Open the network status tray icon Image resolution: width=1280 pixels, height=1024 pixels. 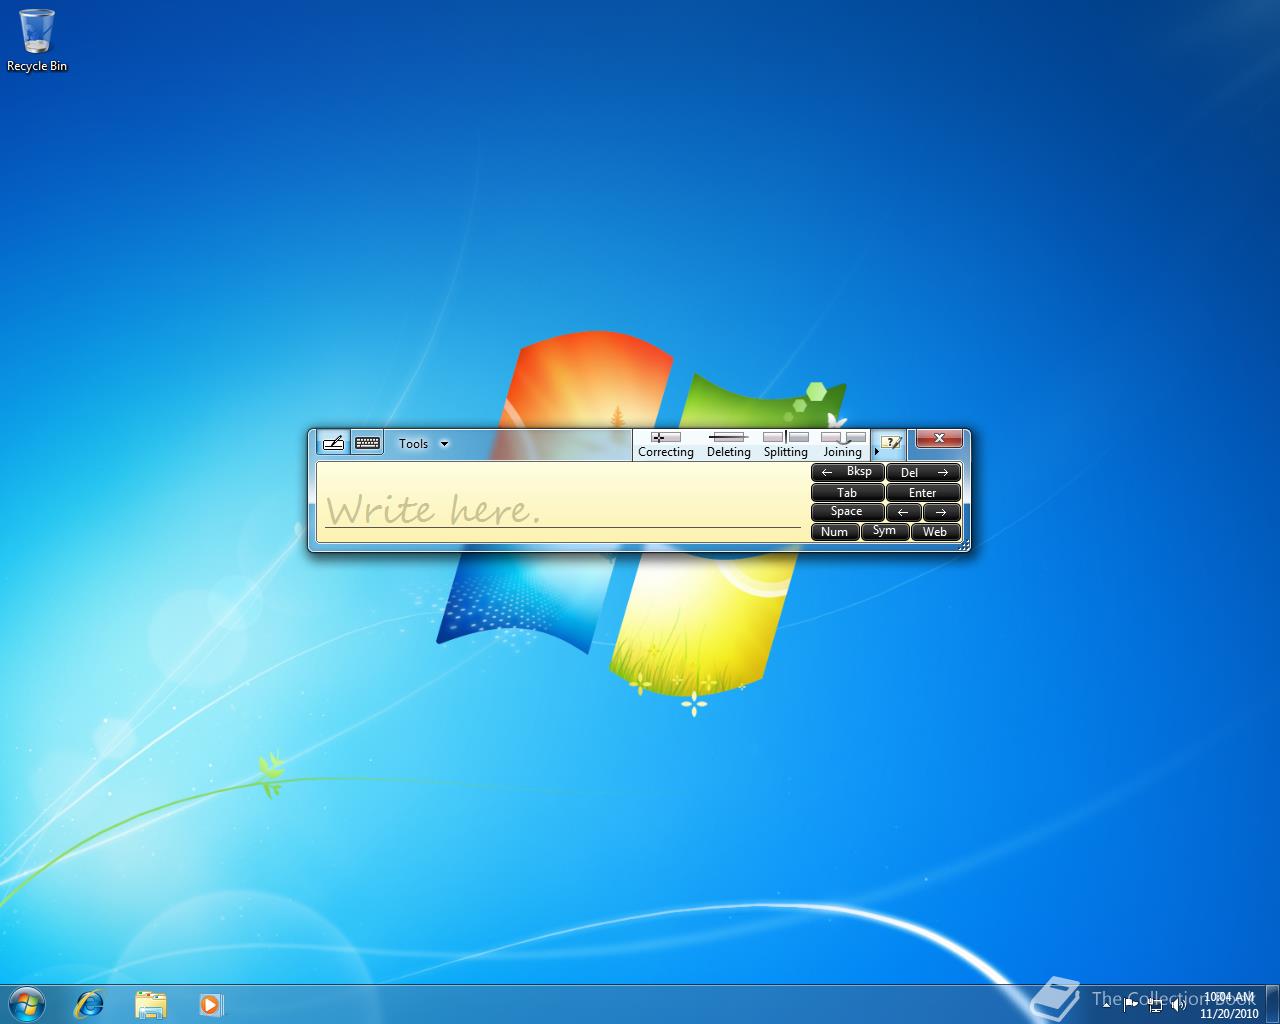1155,1004
